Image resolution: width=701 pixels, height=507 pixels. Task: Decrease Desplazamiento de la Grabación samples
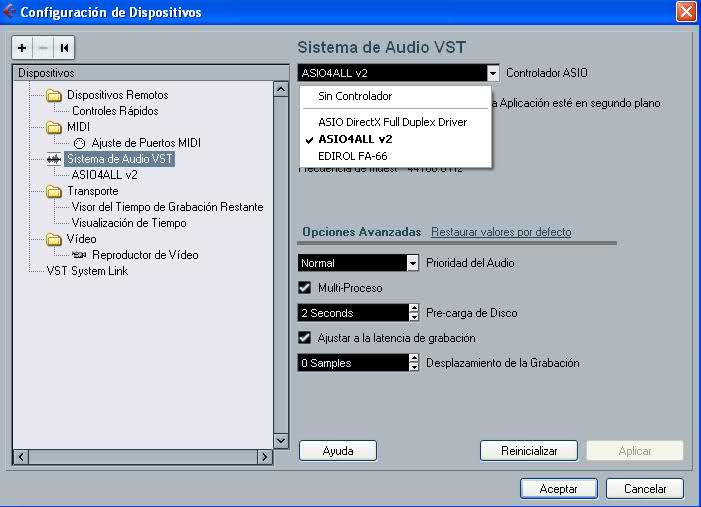click(414, 367)
